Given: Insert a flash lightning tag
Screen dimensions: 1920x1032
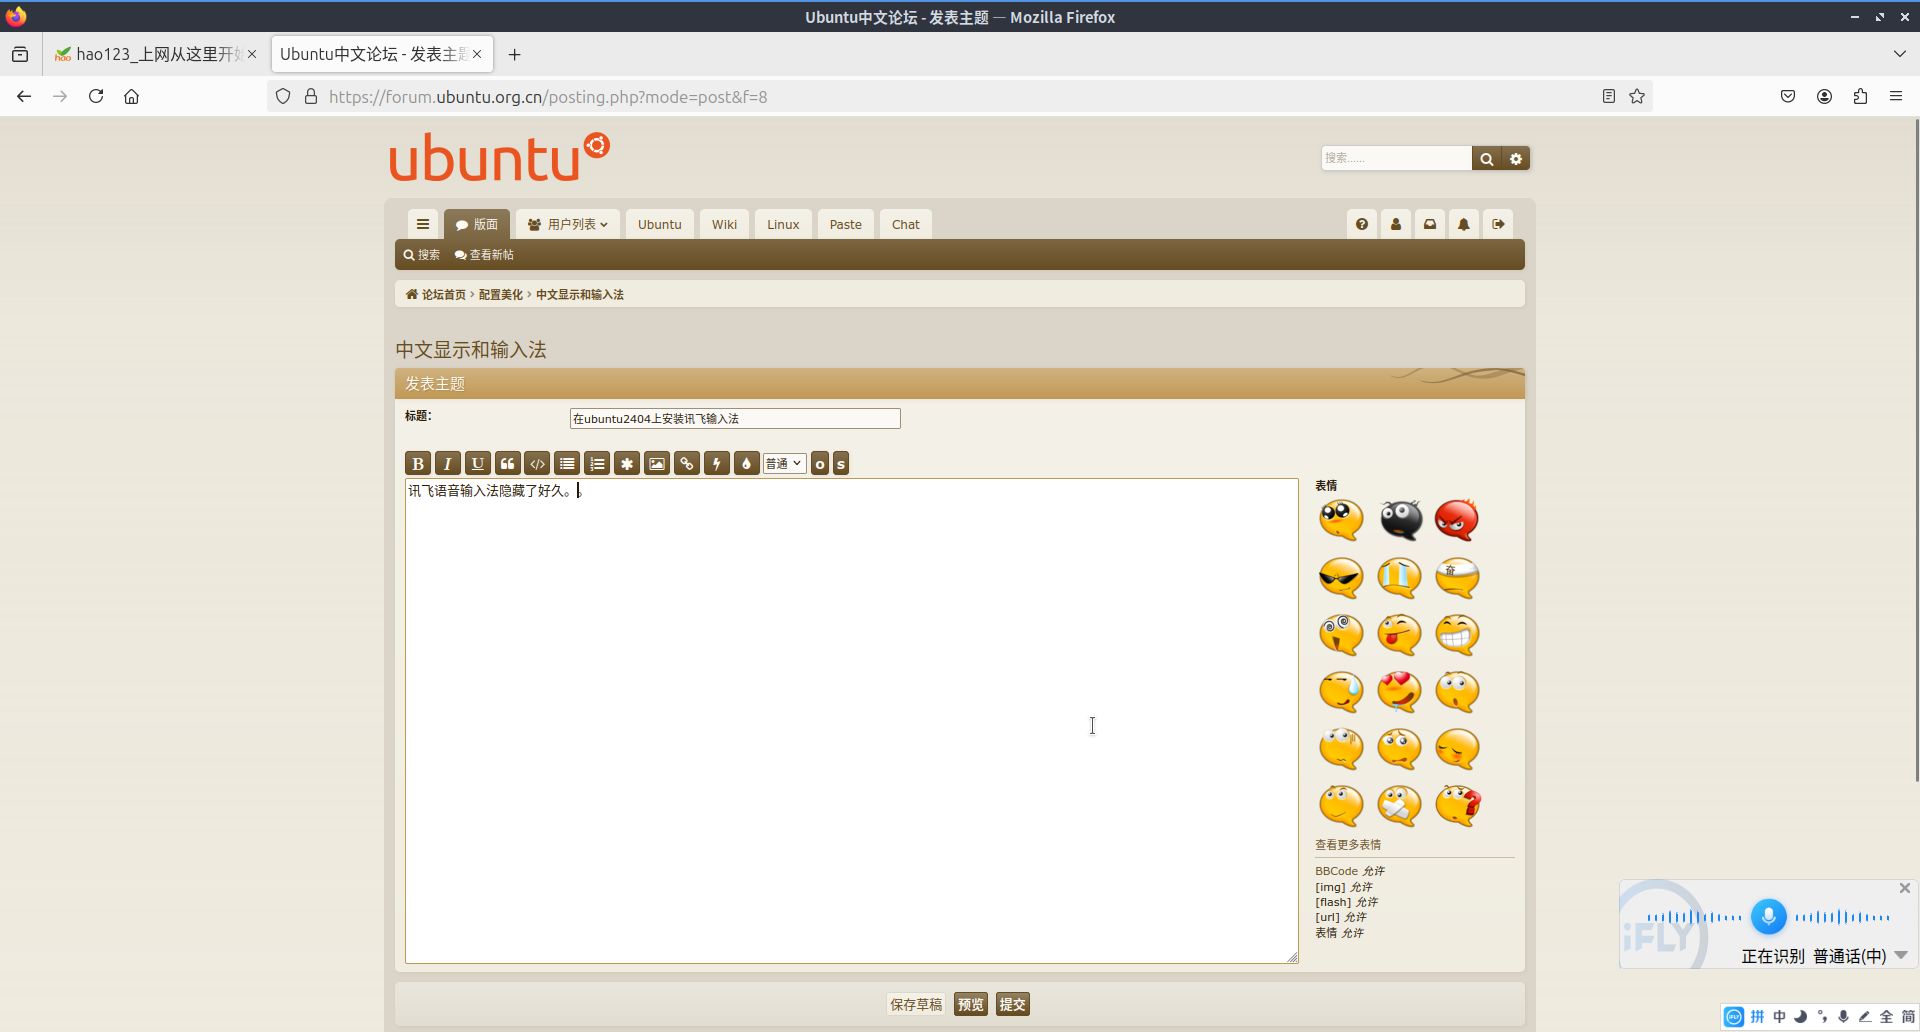Looking at the screenshot, I should point(717,463).
